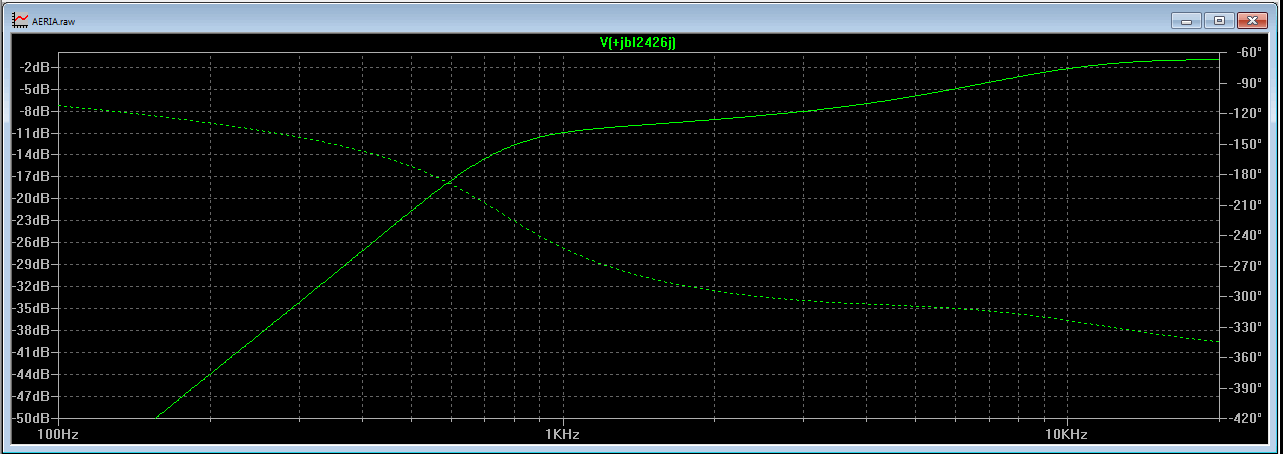Click the -17dB left axis value
1283x454 pixels.
pyautogui.click(x=32, y=177)
